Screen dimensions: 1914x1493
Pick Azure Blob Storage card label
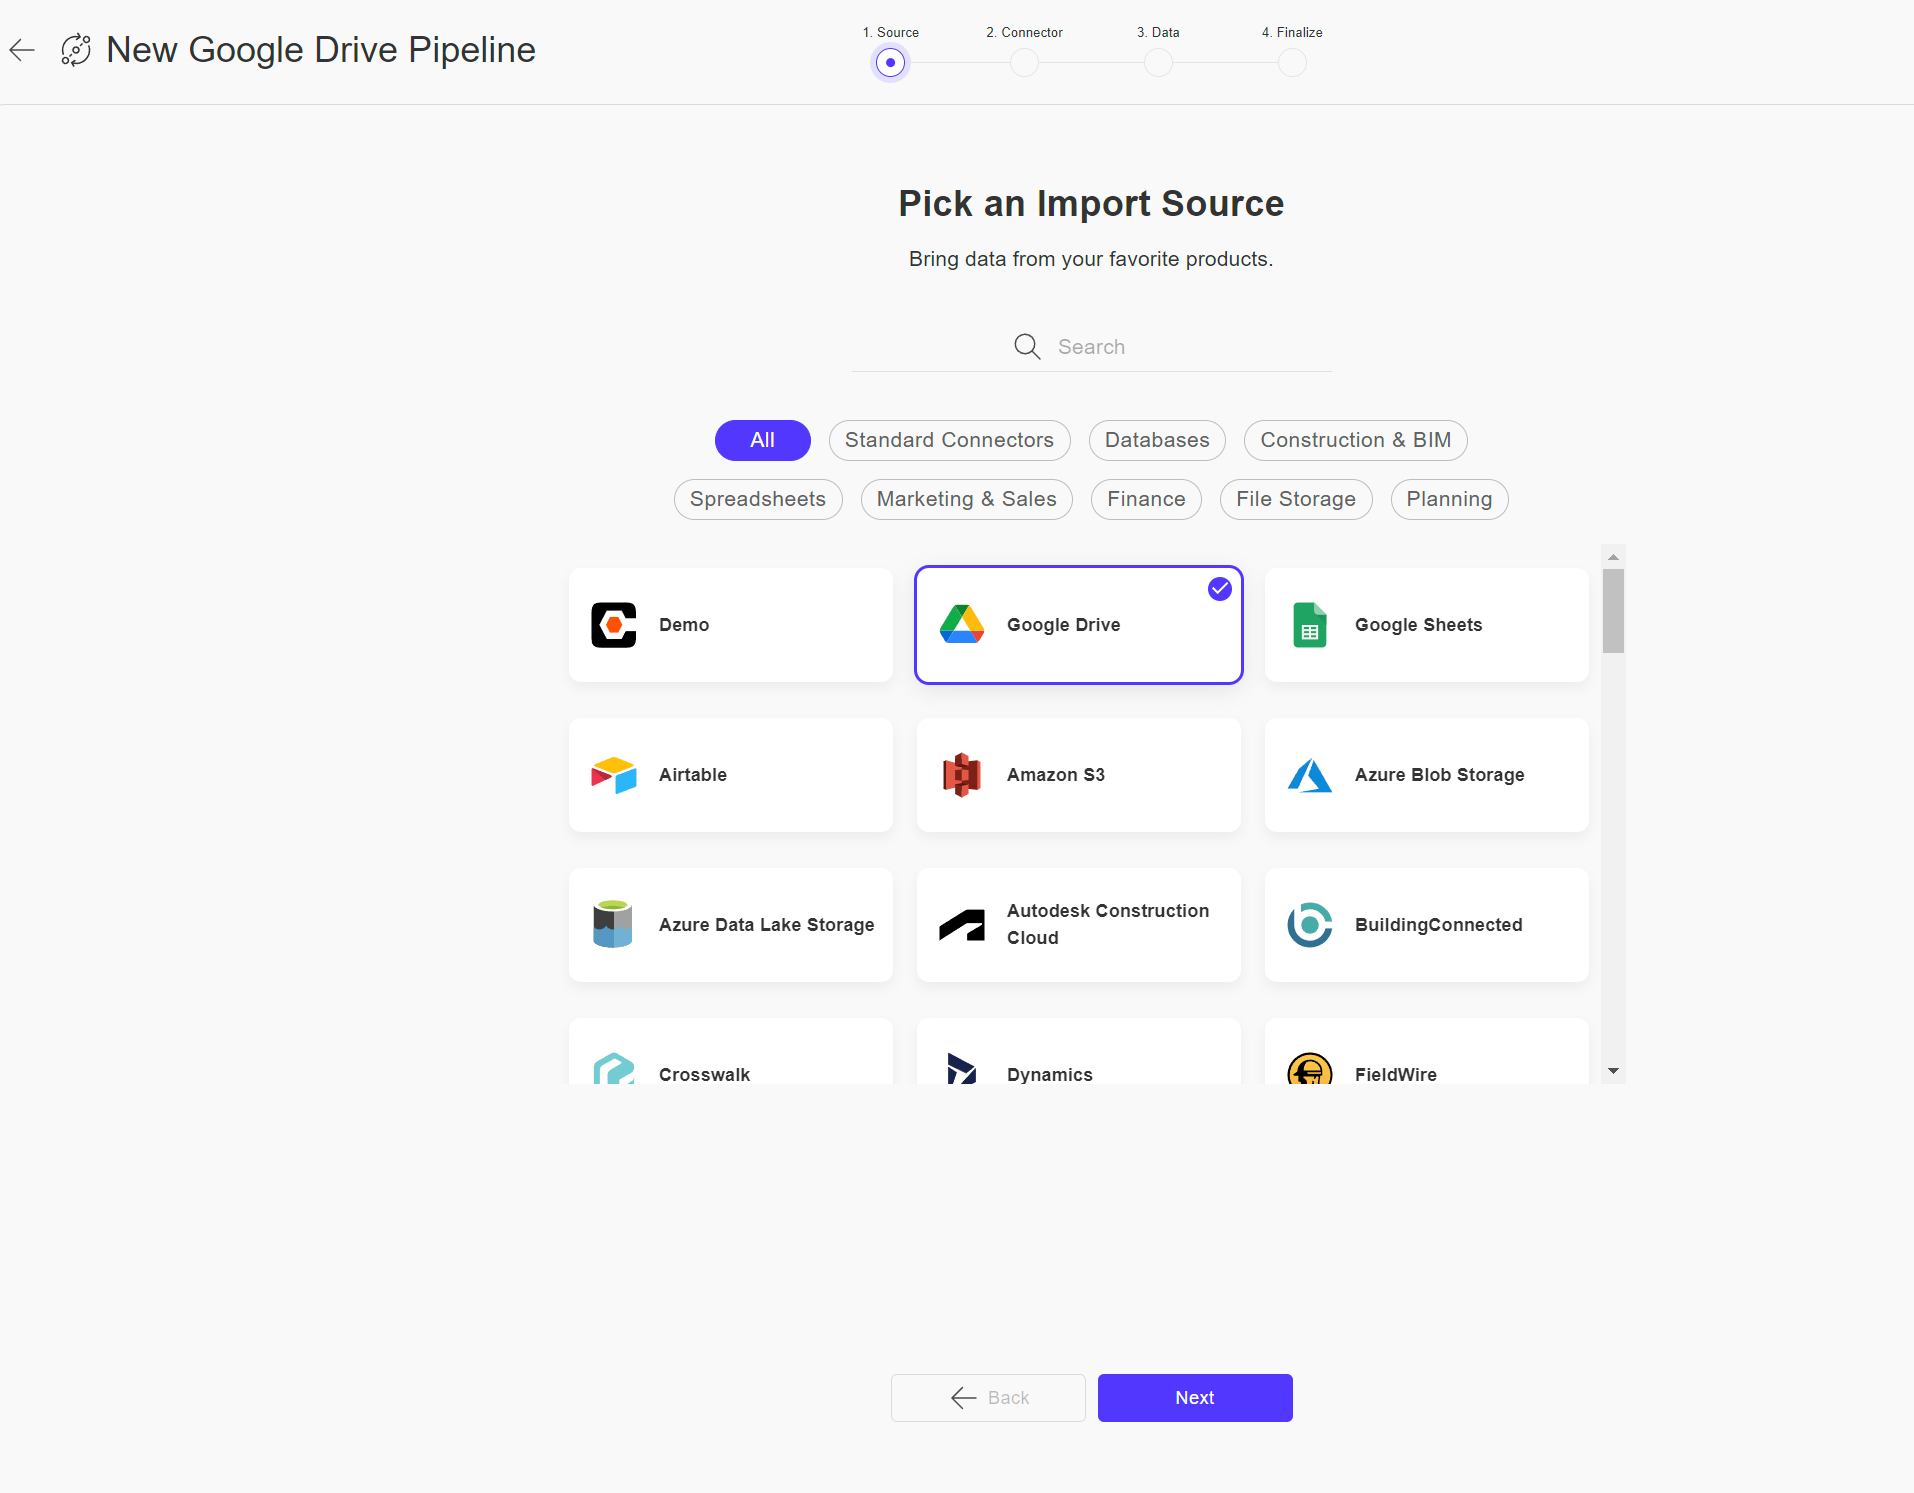click(1439, 775)
